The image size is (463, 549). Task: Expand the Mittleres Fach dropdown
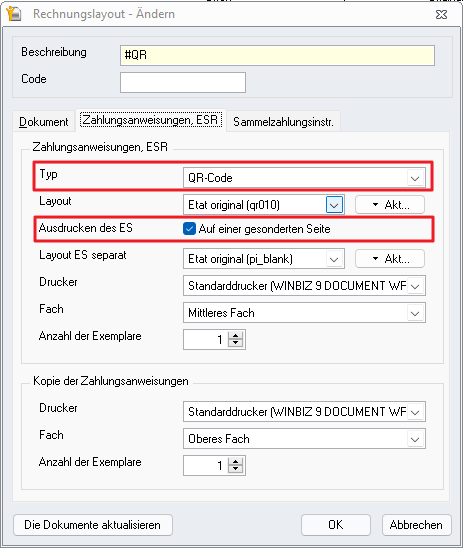[304, 313]
